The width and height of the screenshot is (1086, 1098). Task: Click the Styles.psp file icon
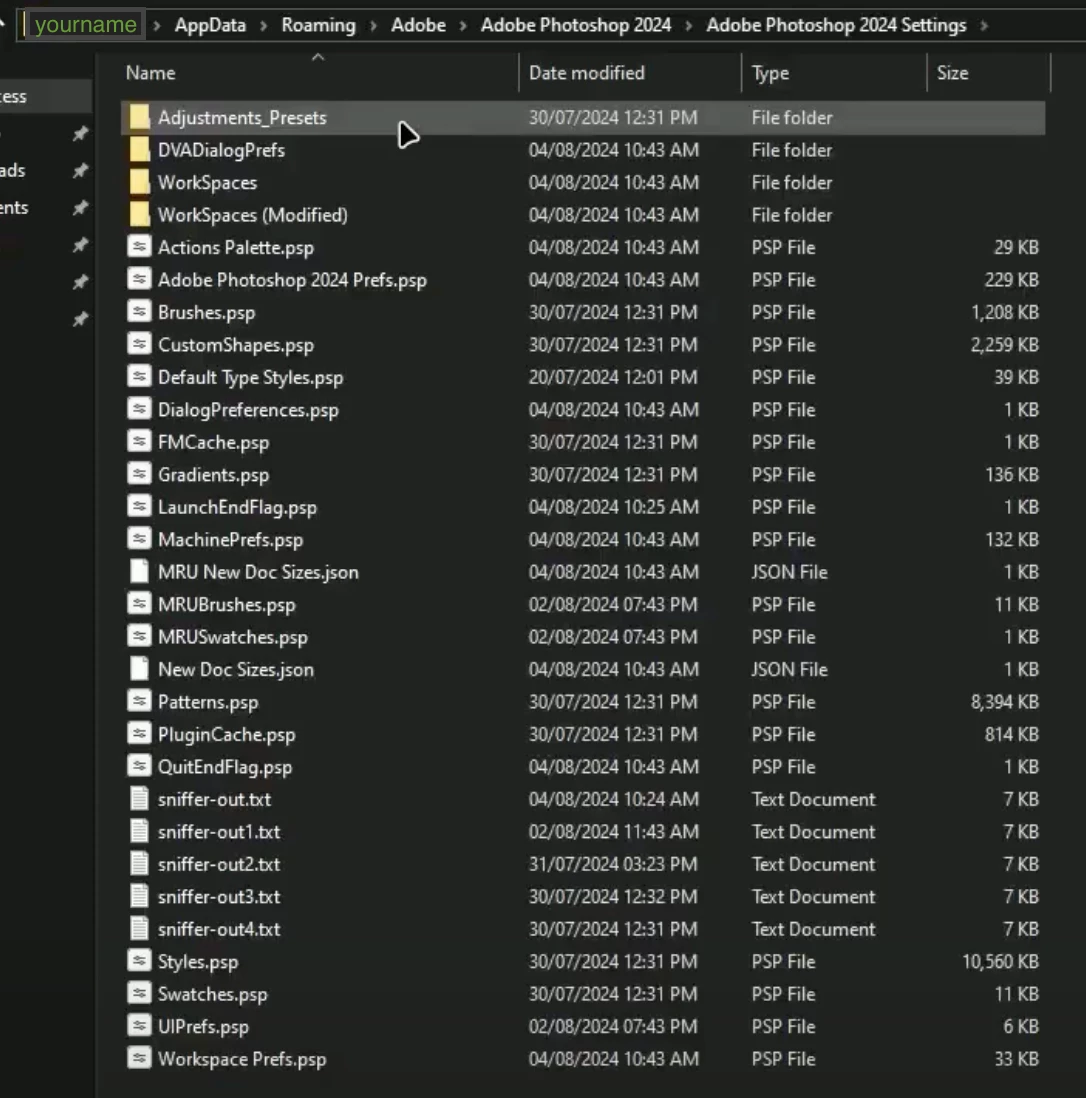tap(139, 961)
